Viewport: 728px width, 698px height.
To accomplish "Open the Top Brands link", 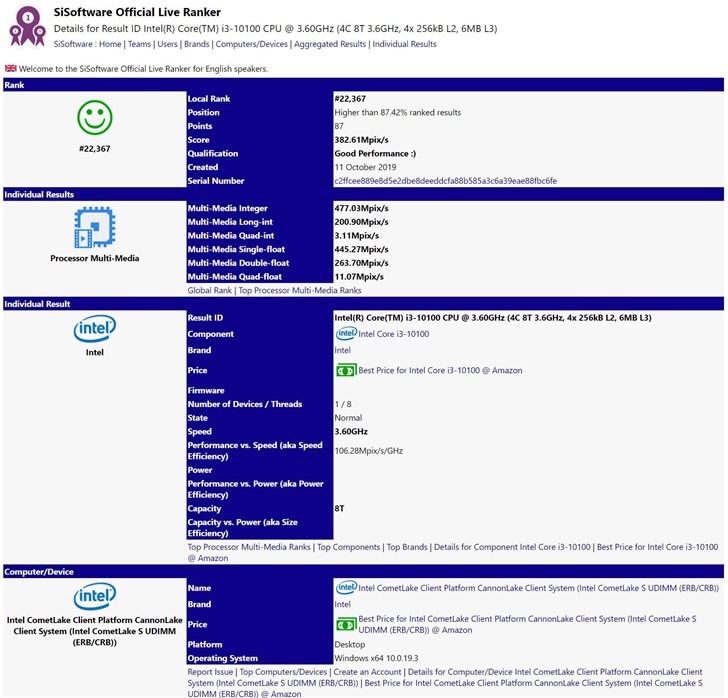I will click(x=407, y=547).
